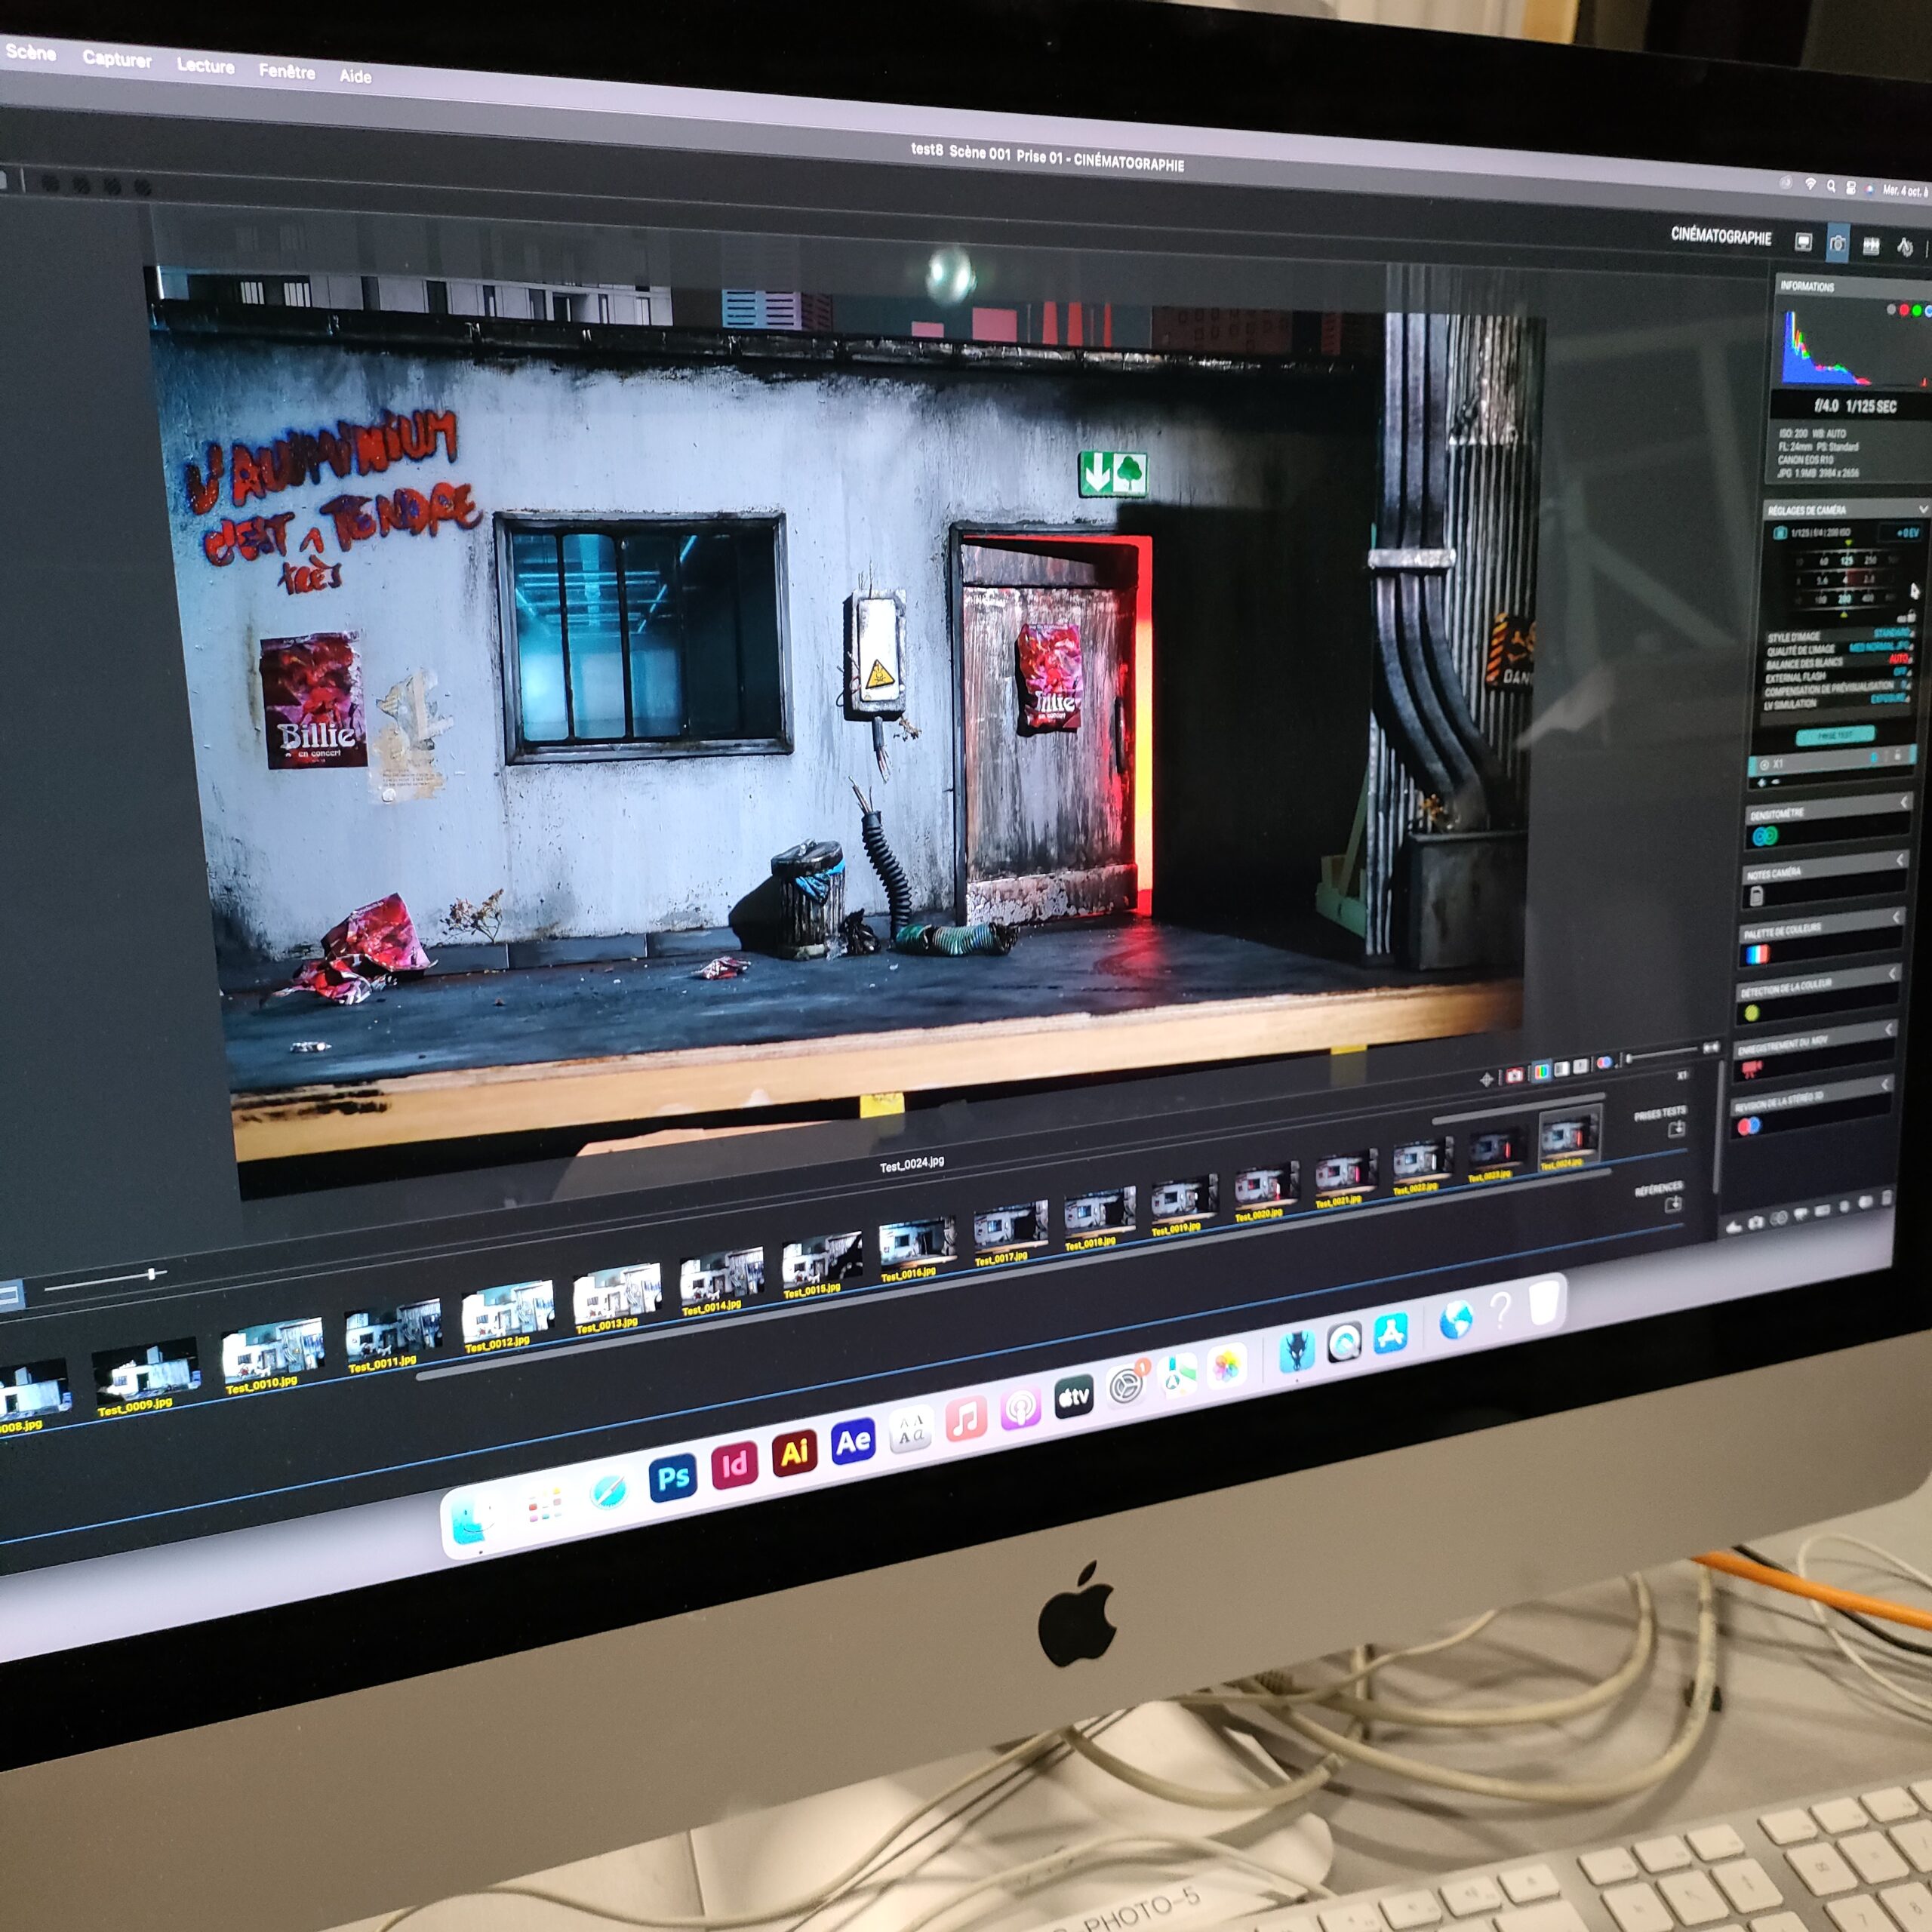Open Font Book from the Dock

pos(911,1430)
